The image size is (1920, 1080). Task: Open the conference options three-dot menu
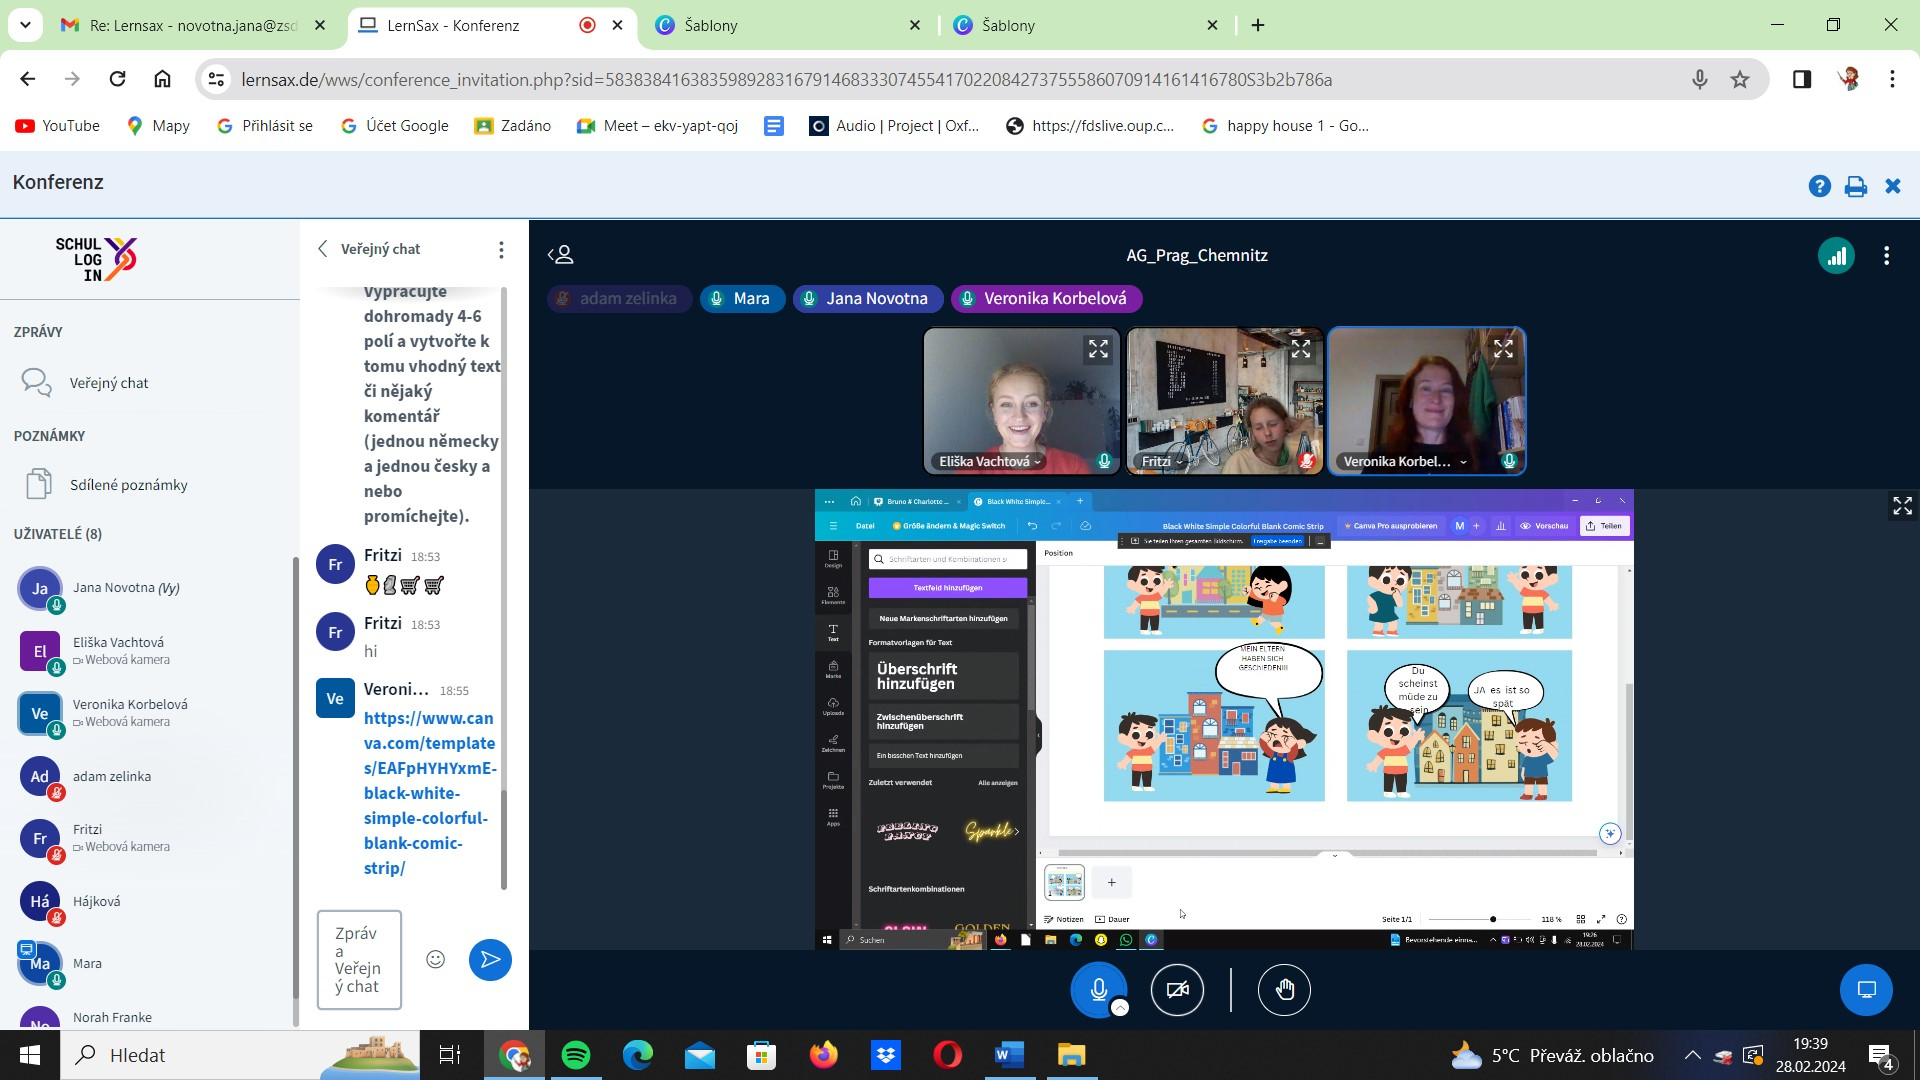pyautogui.click(x=1886, y=256)
